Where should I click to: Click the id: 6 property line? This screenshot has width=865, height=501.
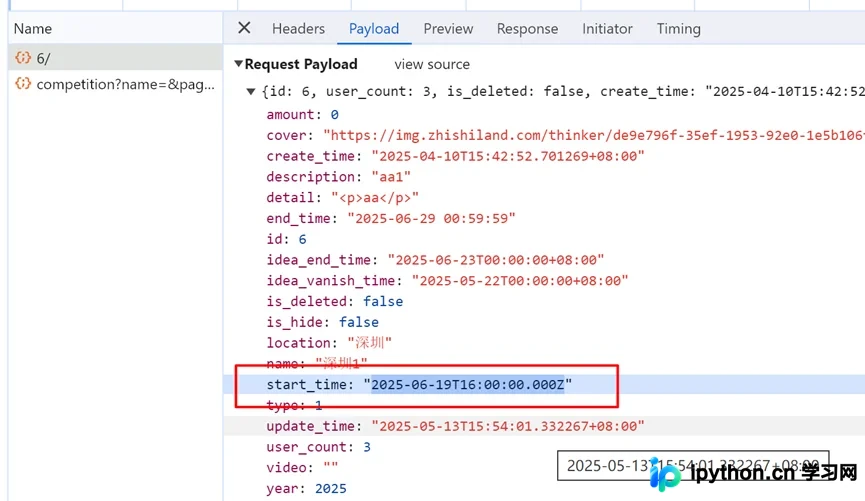[x=286, y=239]
